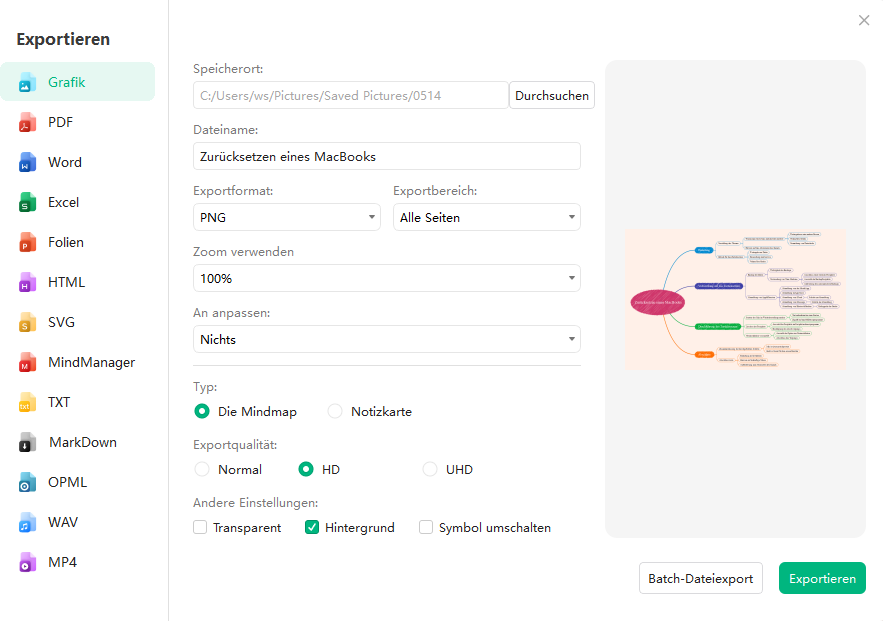The image size is (883, 621).
Task: Select the UHD export quality option
Action: coord(430,469)
